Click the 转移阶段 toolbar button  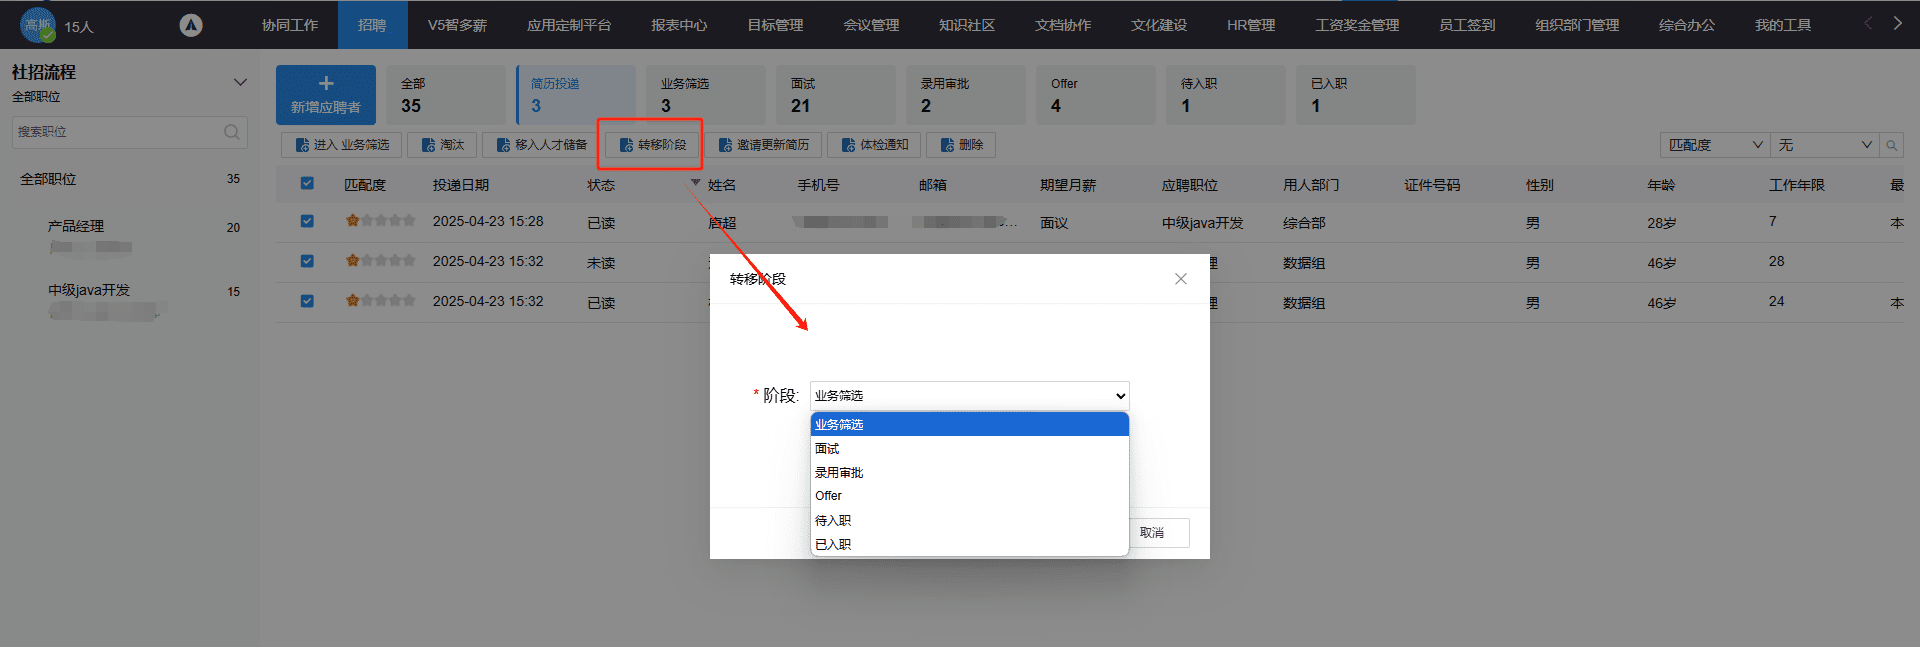point(652,145)
